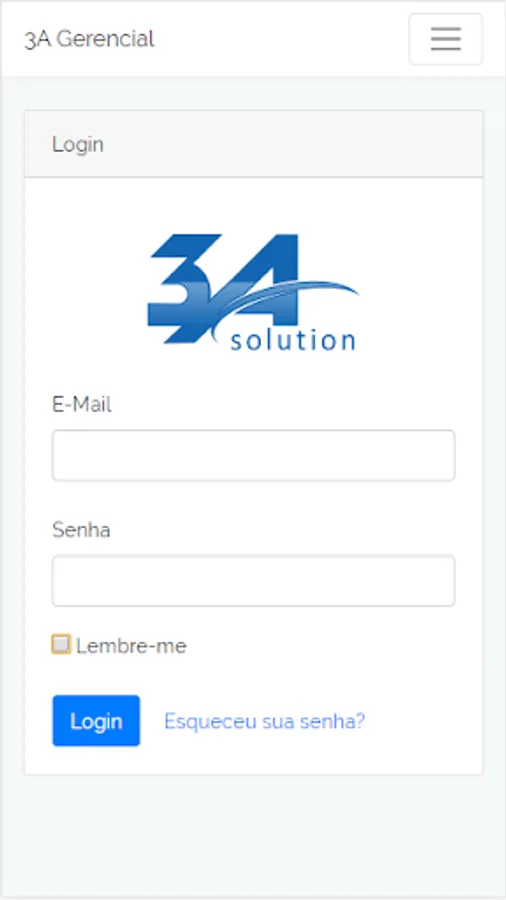Toggle the Lembre-me checkbox
The width and height of the screenshot is (506, 900).
click(x=61, y=644)
